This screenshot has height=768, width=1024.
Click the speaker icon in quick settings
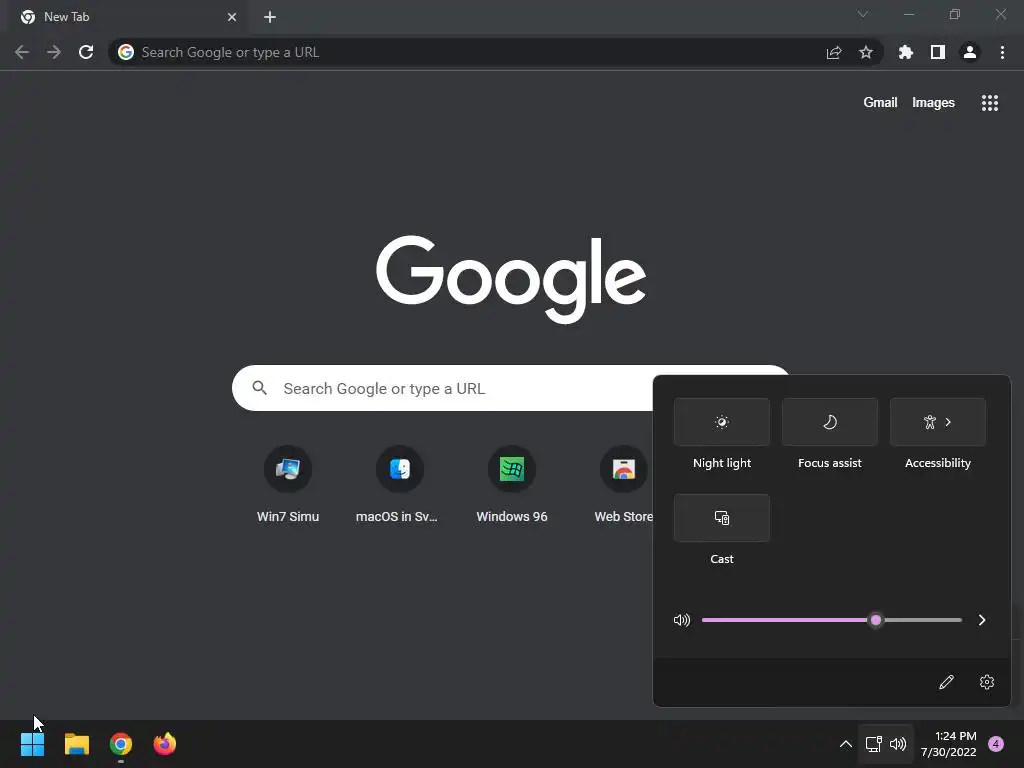click(x=682, y=620)
